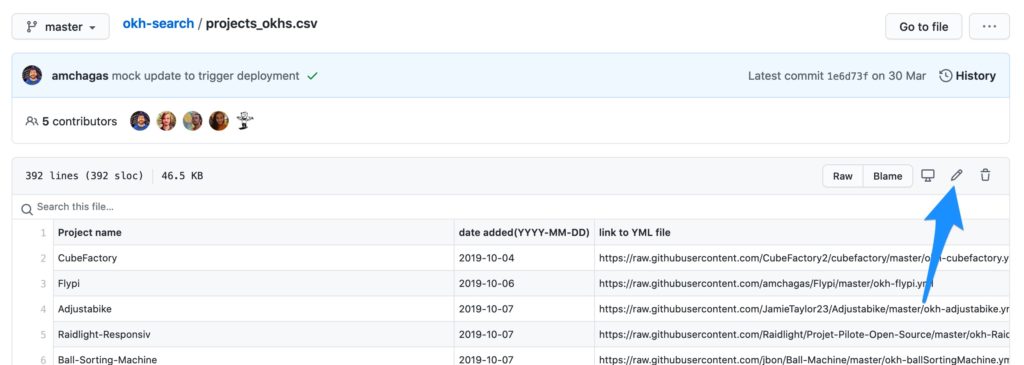Select the okh-flypi.yml link cell
The width and height of the screenshot is (1024, 365).
pyautogui.click(x=802, y=283)
